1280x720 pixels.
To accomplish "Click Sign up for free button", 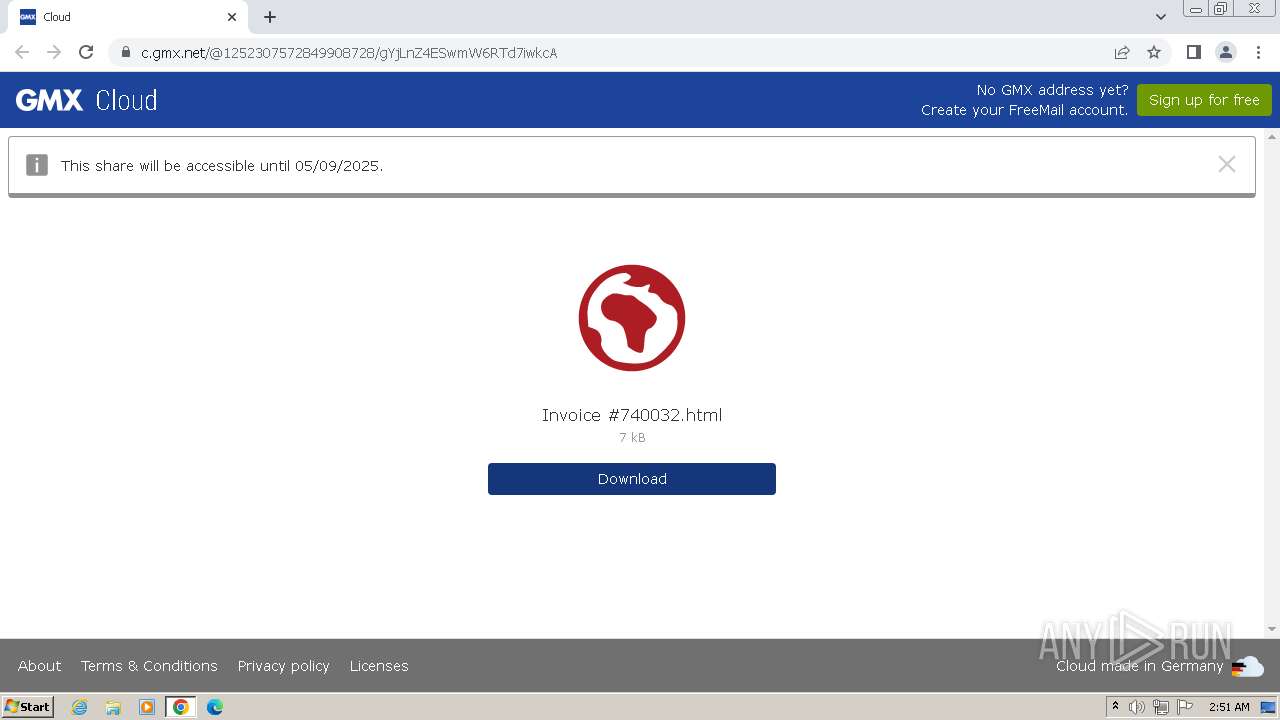I will [x=1204, y=100].
